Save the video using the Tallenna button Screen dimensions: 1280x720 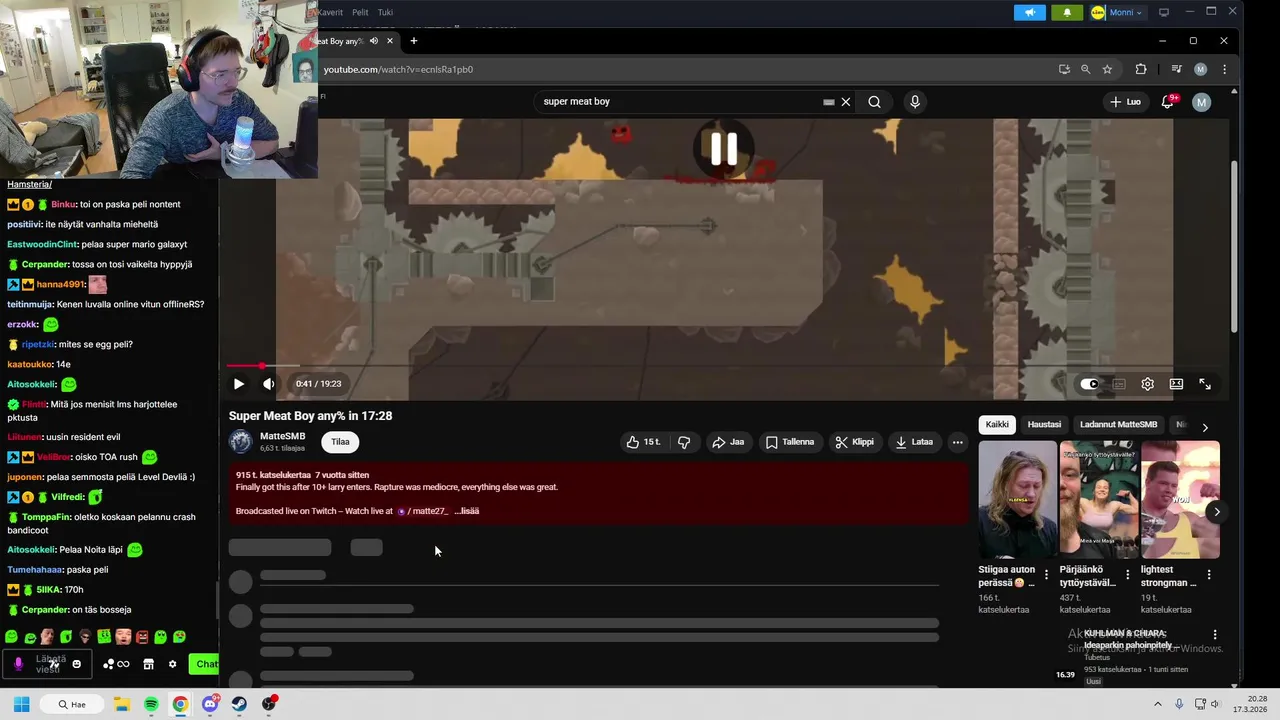point(789,442)
